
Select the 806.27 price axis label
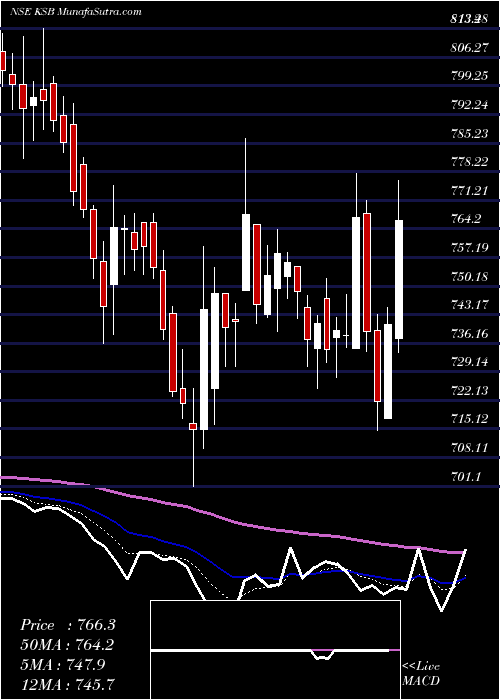469,47
